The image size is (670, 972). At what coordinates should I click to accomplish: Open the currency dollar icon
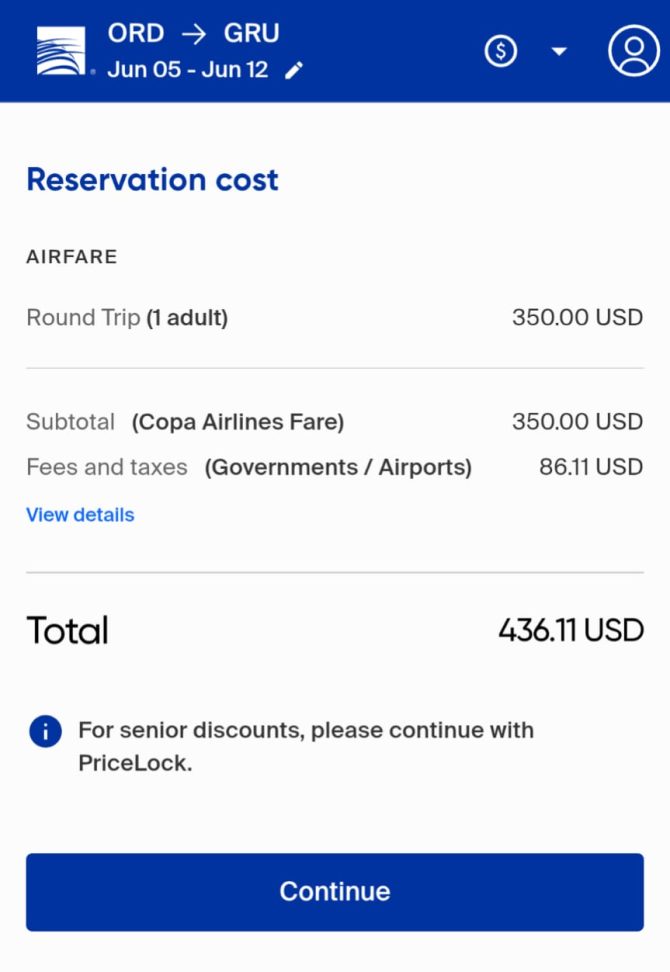coord(501,51)
